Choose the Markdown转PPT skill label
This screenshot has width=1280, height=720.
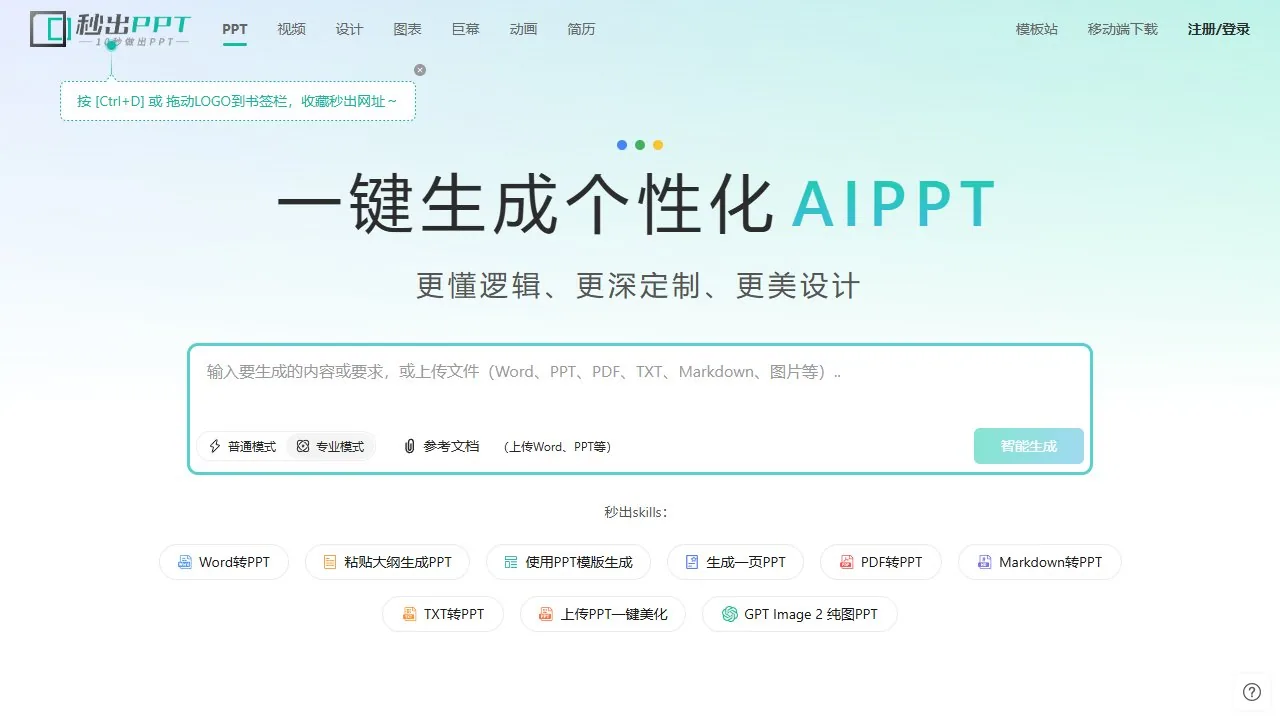tap(1051, 562)
